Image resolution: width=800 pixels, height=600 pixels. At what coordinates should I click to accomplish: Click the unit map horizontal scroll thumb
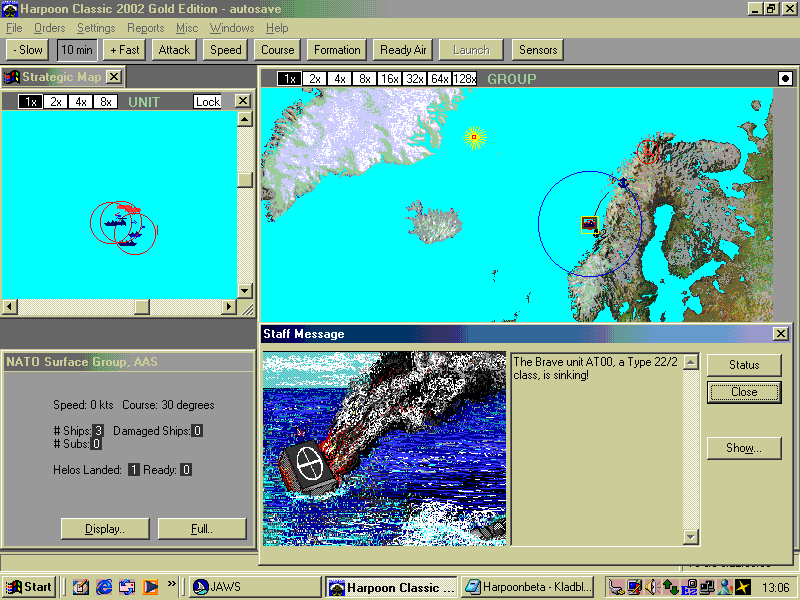(x=142, y=307)
